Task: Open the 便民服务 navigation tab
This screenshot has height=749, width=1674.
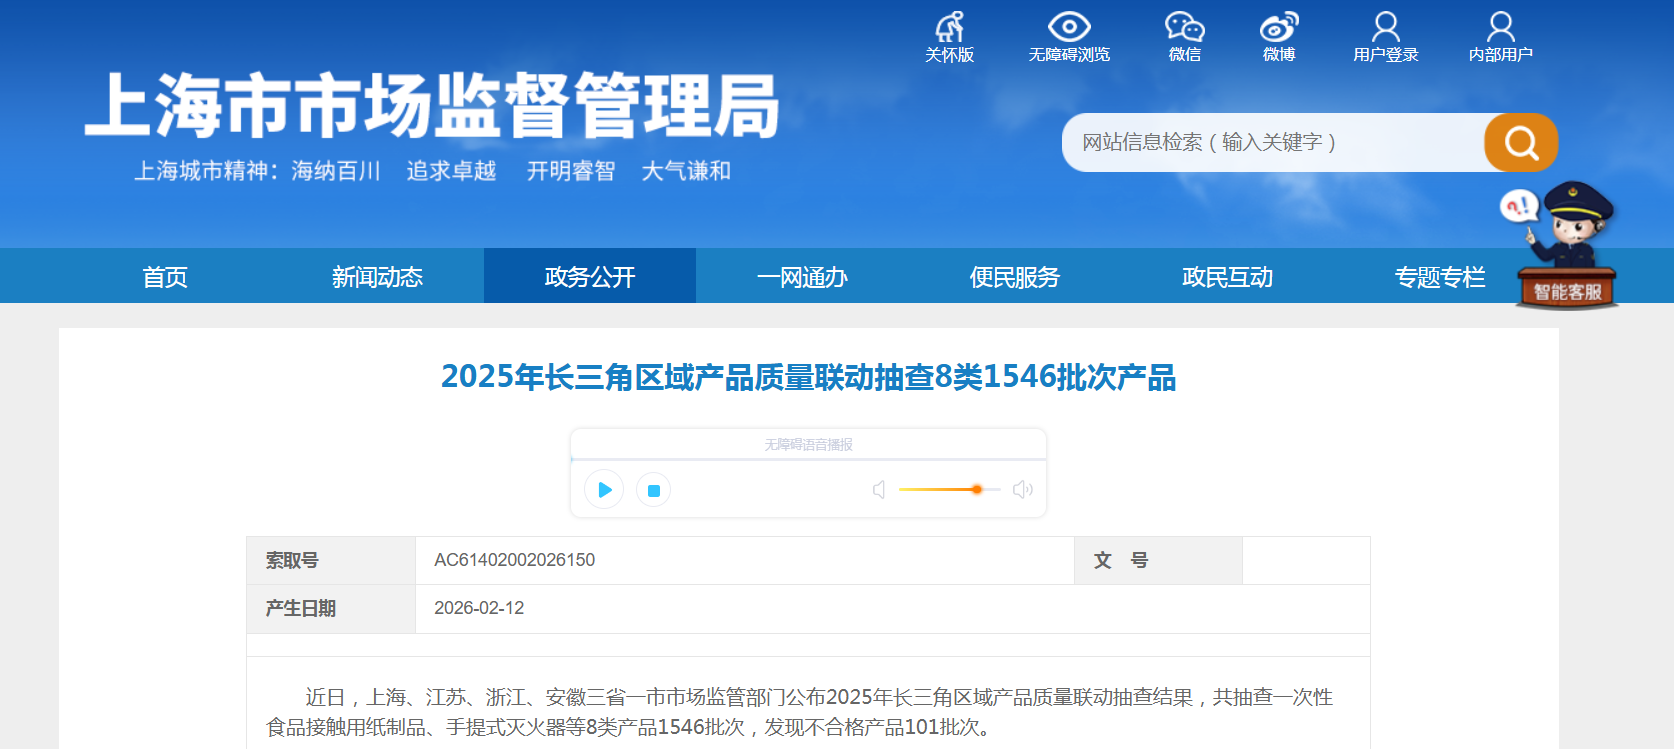Action: tap(1014, 277)
